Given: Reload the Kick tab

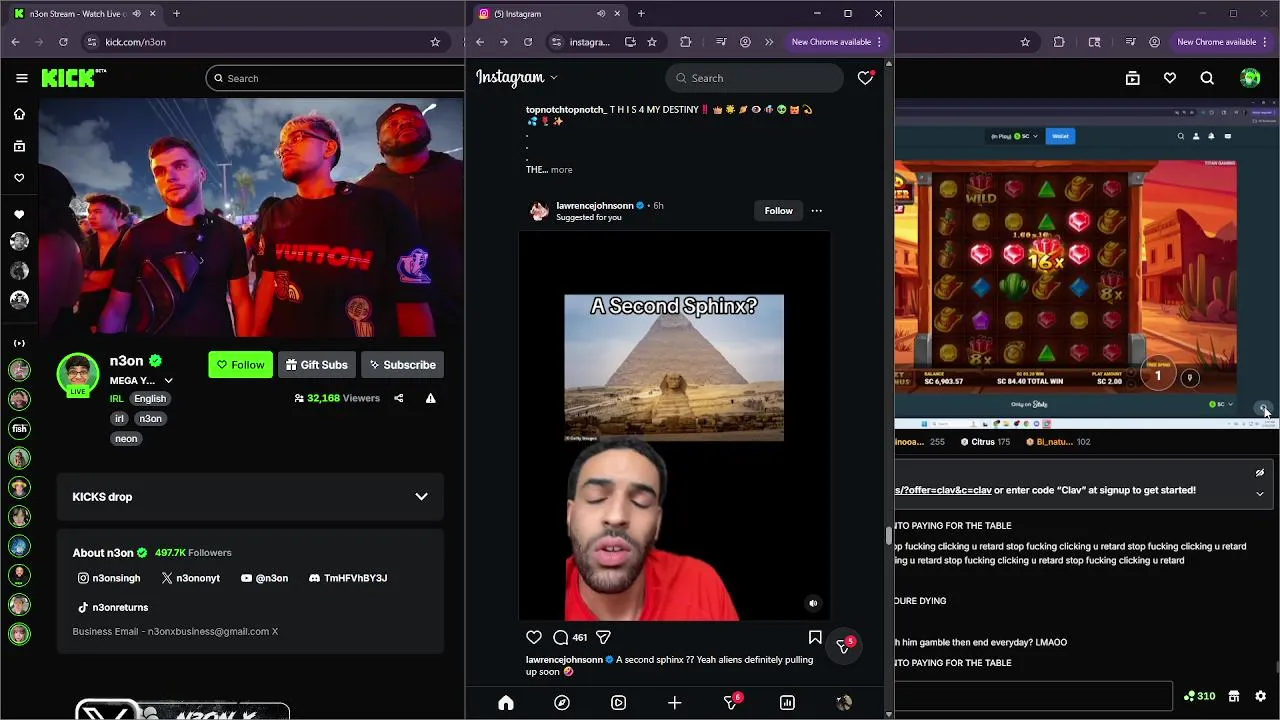Looking at the screenshot, I should (x=63, y=42).
